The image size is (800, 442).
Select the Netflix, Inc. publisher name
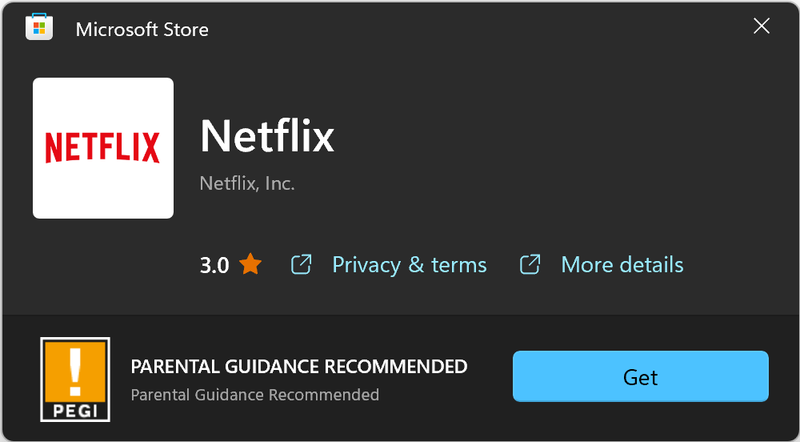coord(247,183)
